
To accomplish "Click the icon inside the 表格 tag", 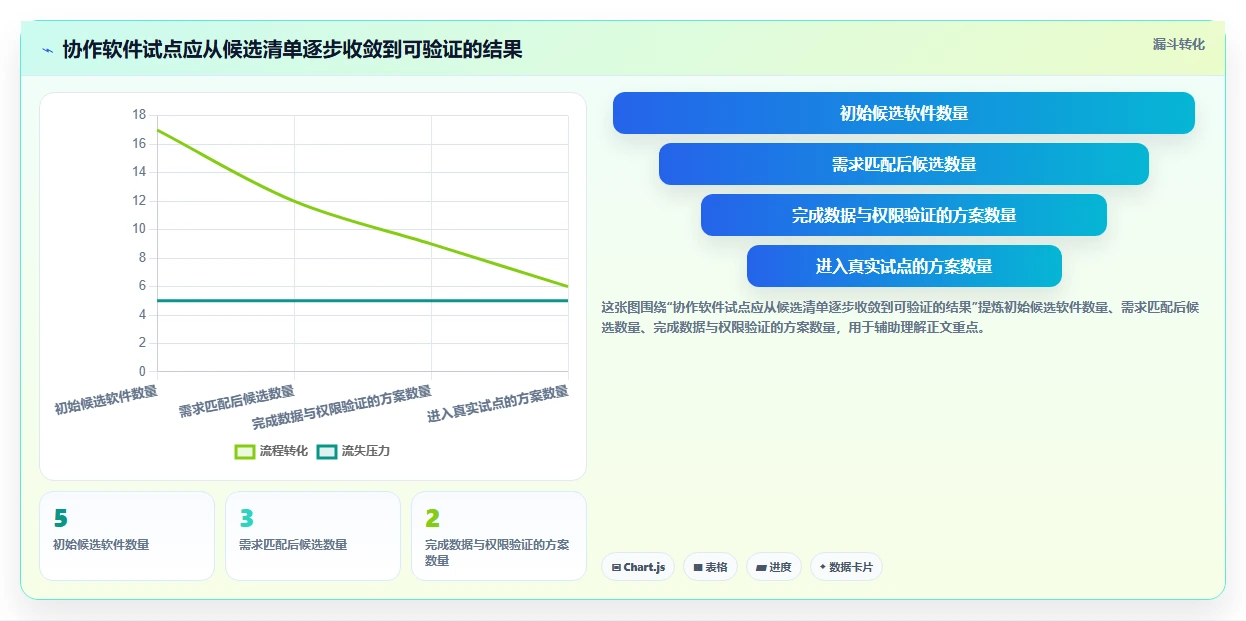I will [x=698, y=568].
